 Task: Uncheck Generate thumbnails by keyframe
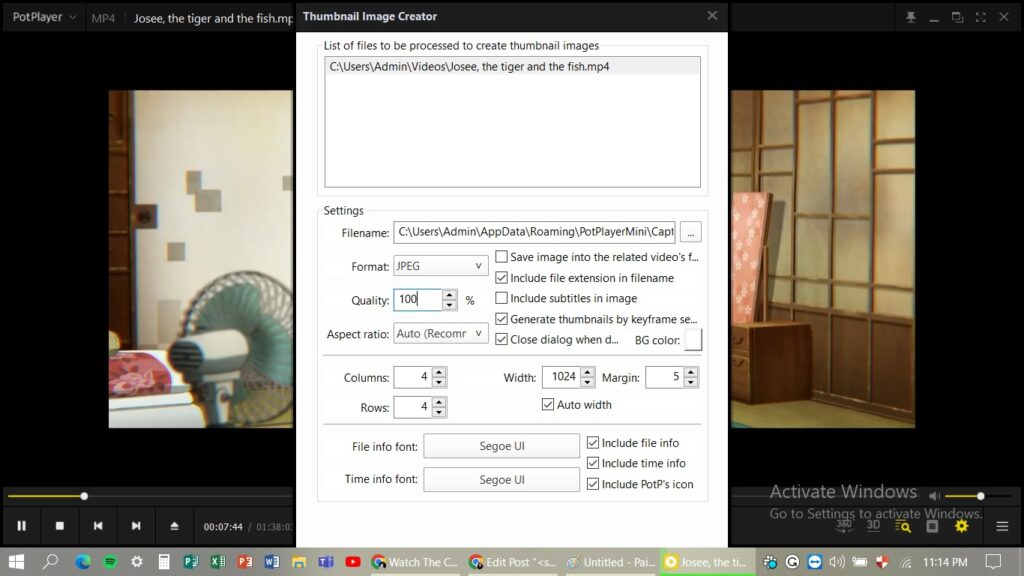(x=502, y=319)
